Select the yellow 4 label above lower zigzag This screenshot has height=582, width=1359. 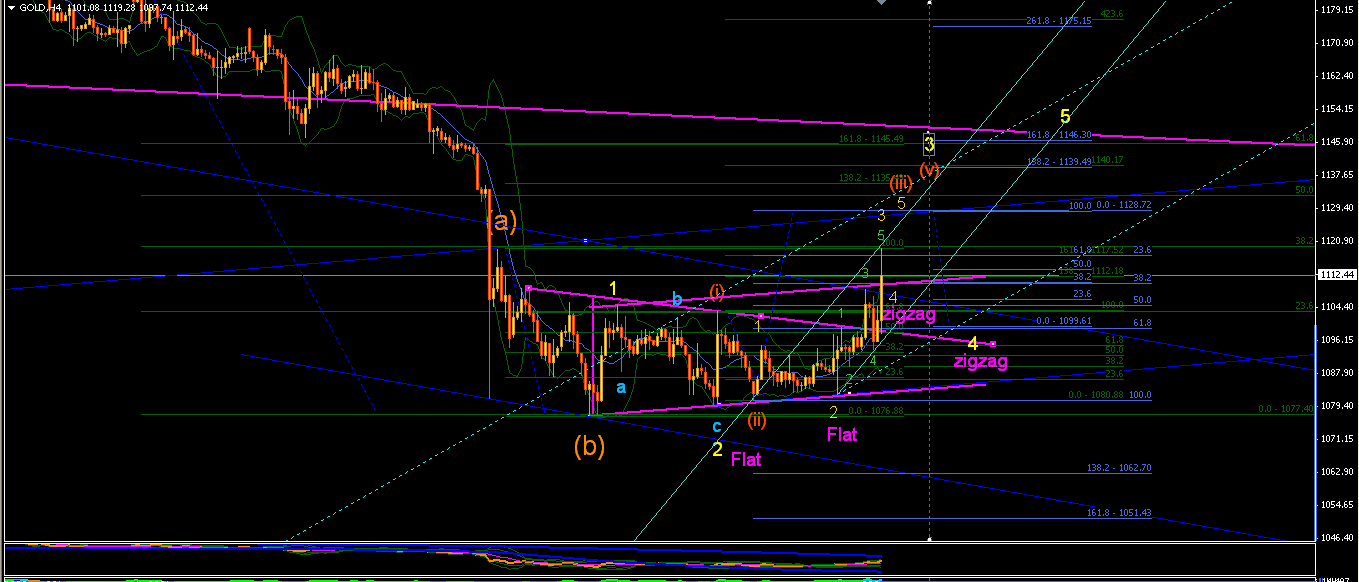(972, 344)
